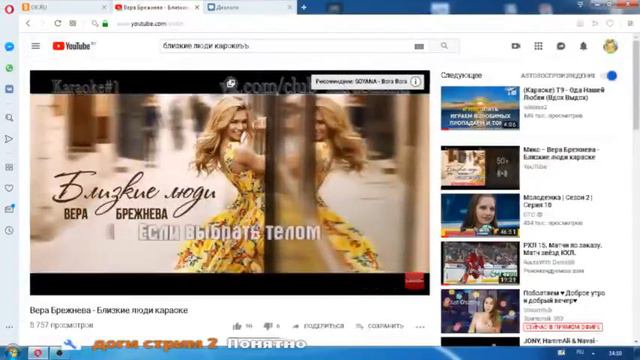Toggle the autoplay switch
The width and height of the screenshot is (640, 360).
[609, 76]
